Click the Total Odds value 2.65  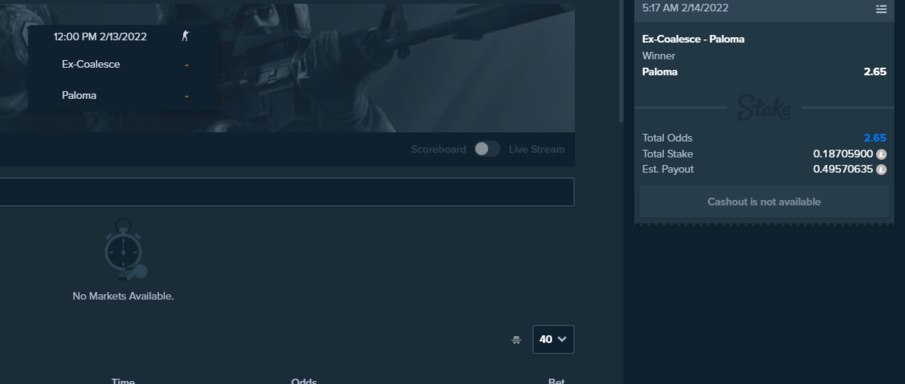pos(875,138)
